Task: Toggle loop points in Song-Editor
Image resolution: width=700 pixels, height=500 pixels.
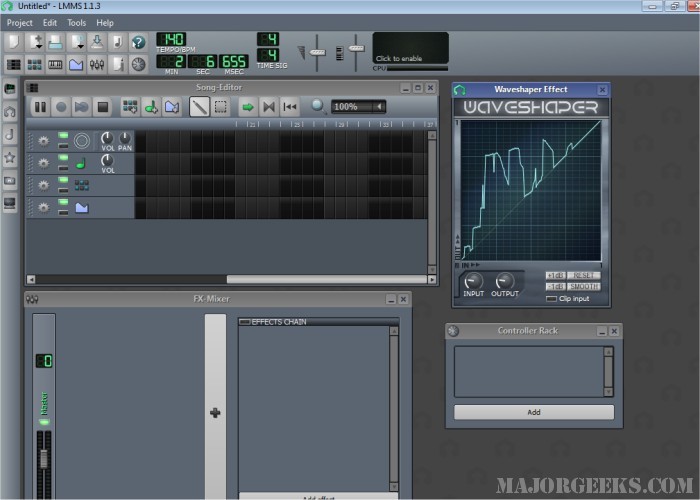Action: (269, 107)
